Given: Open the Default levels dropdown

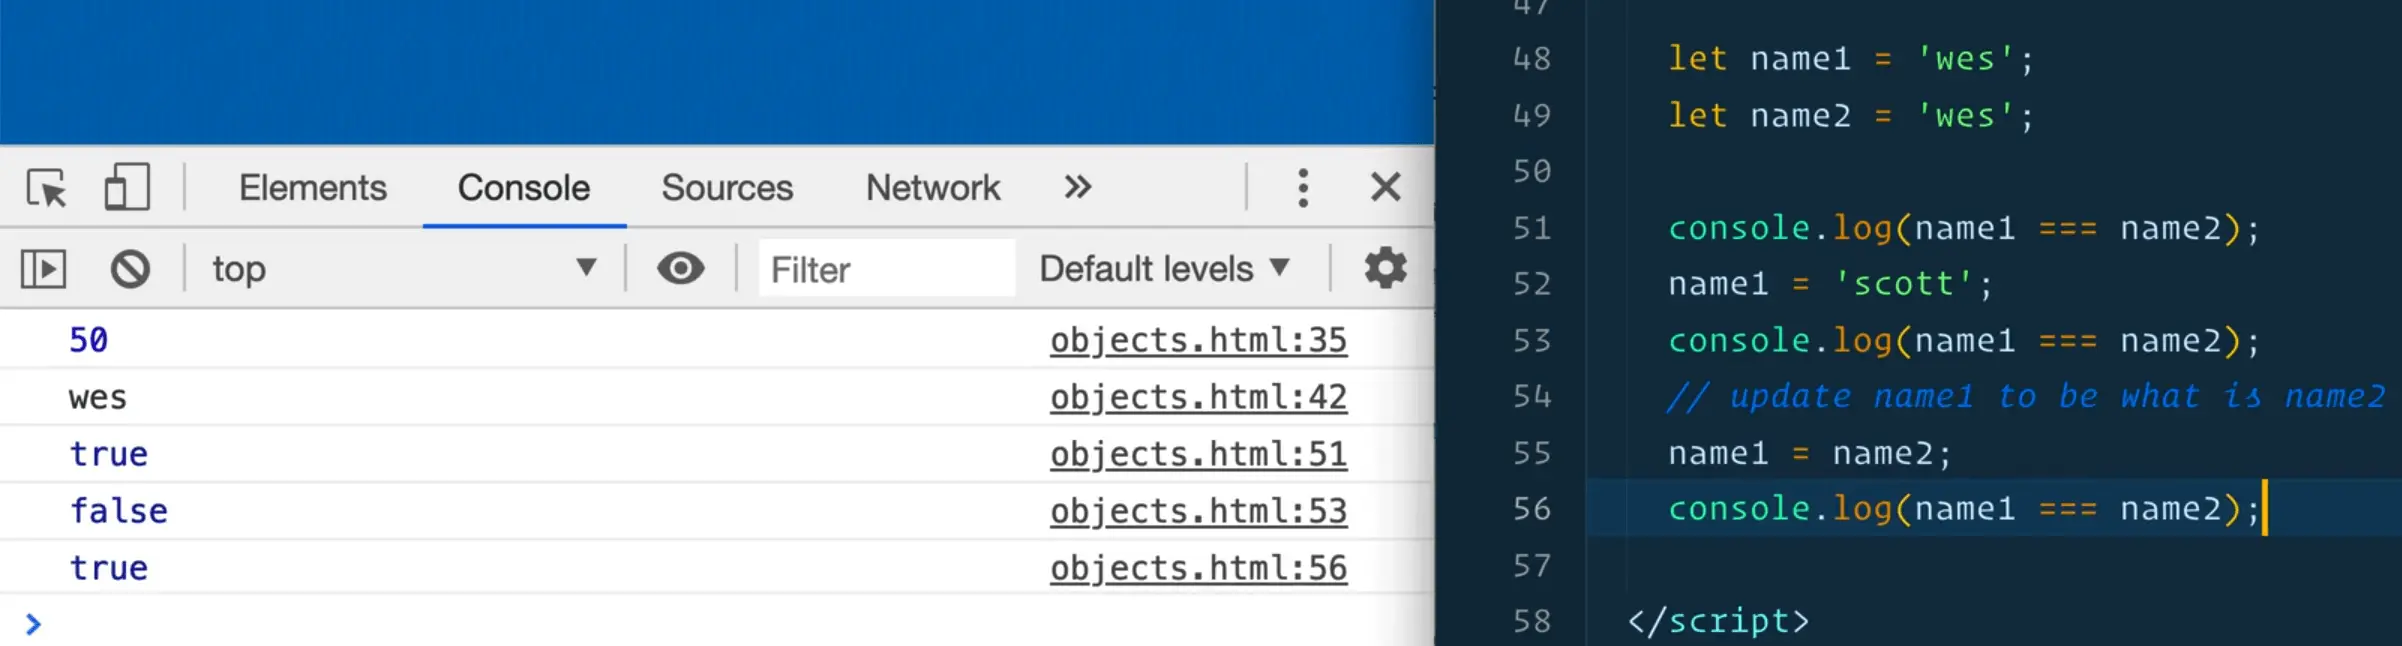Looking at the screenshot, I should pos(1165,269).
